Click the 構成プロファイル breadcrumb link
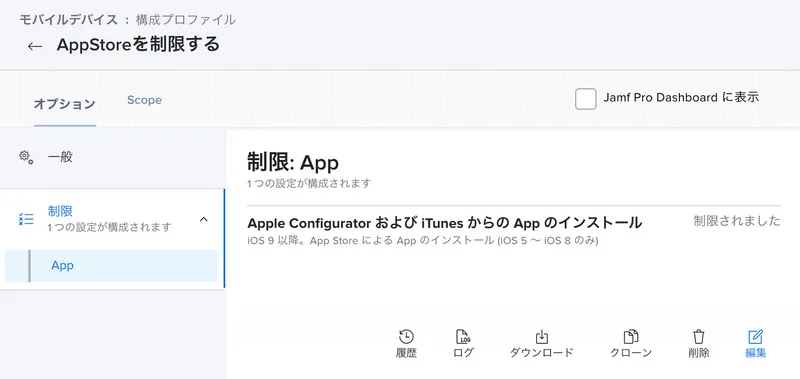The image size is (800, 379). (186, 20)
